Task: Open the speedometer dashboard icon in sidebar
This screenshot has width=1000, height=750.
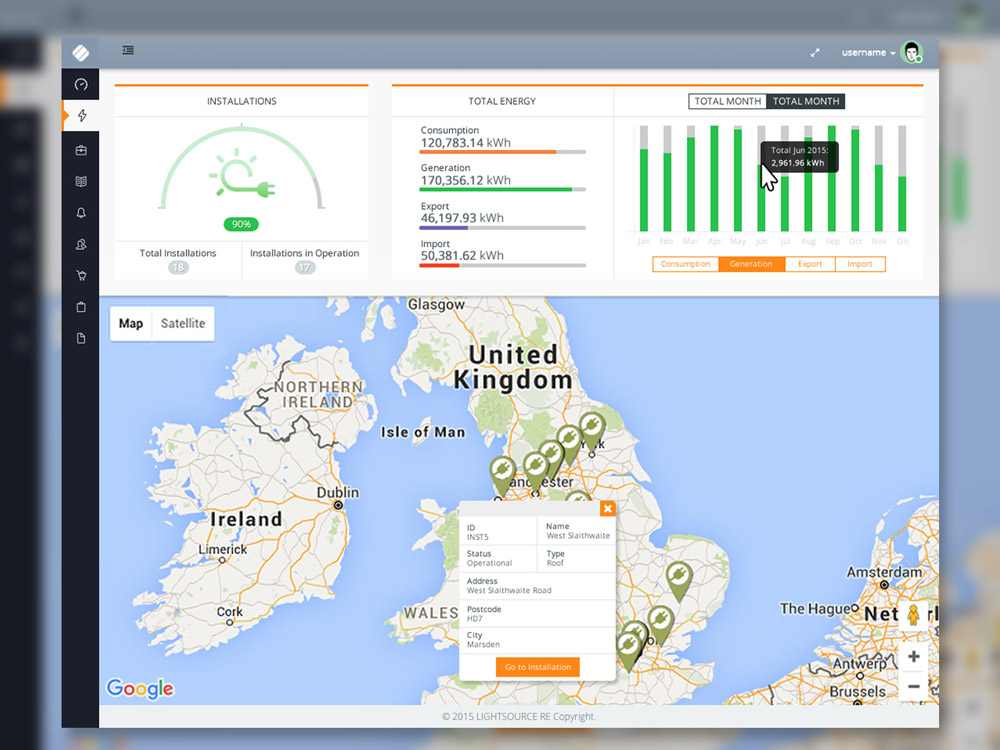Action: click(81, 85)
